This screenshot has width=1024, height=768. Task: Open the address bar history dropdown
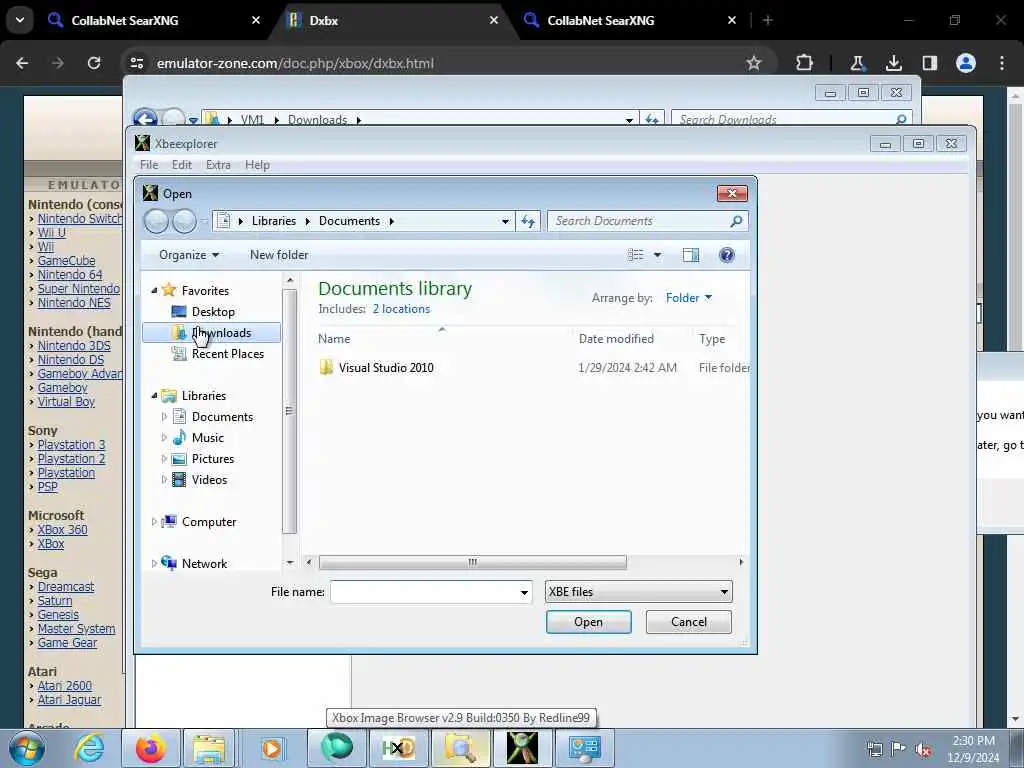coord(505,221)
